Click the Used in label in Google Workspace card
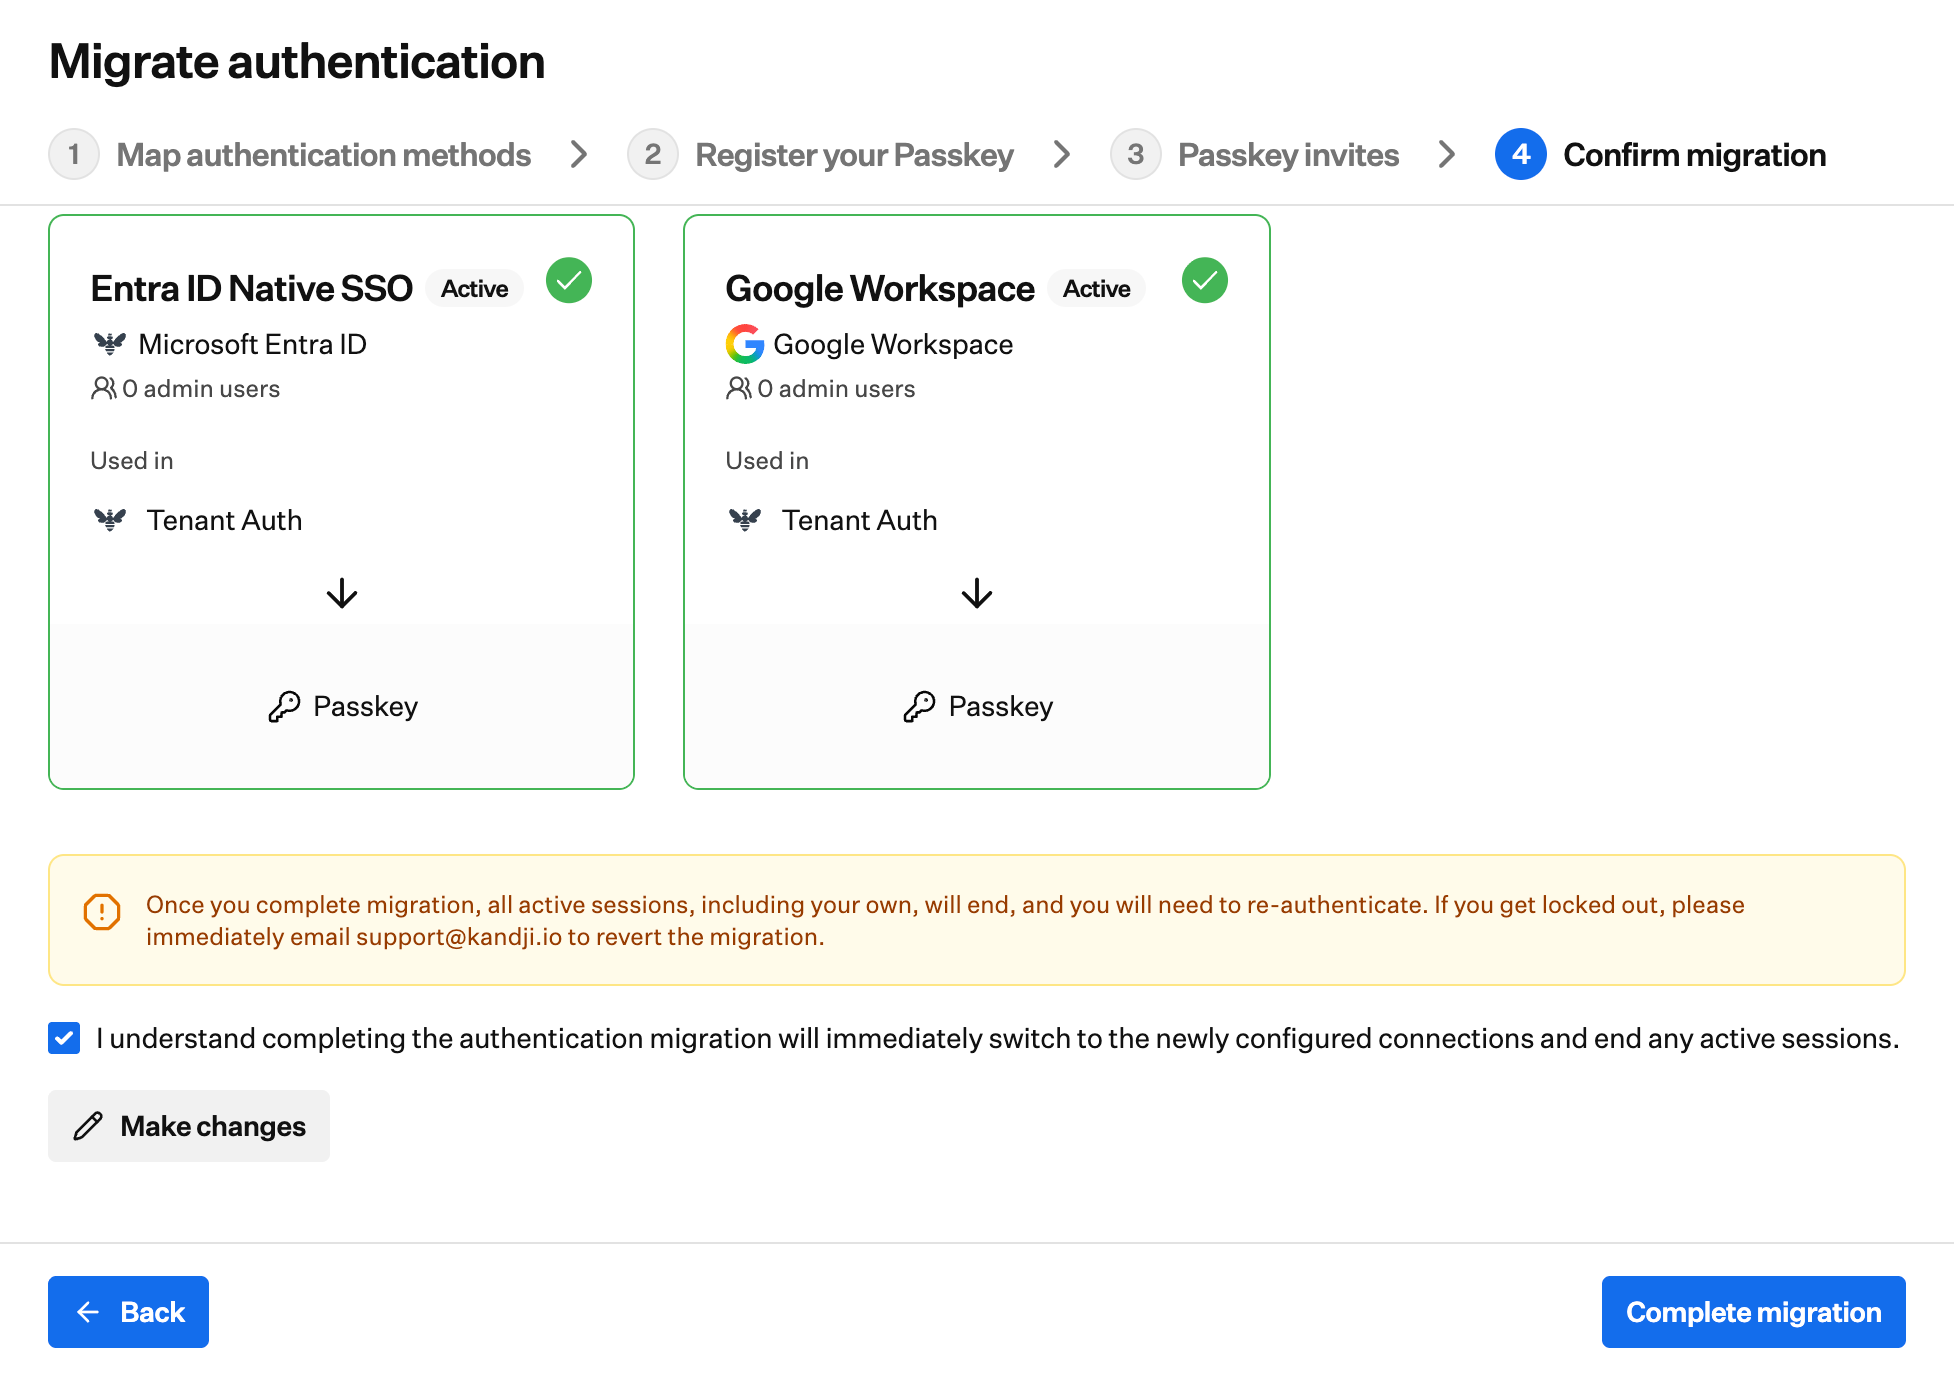 pyautogui.click(x=767, y=460)
